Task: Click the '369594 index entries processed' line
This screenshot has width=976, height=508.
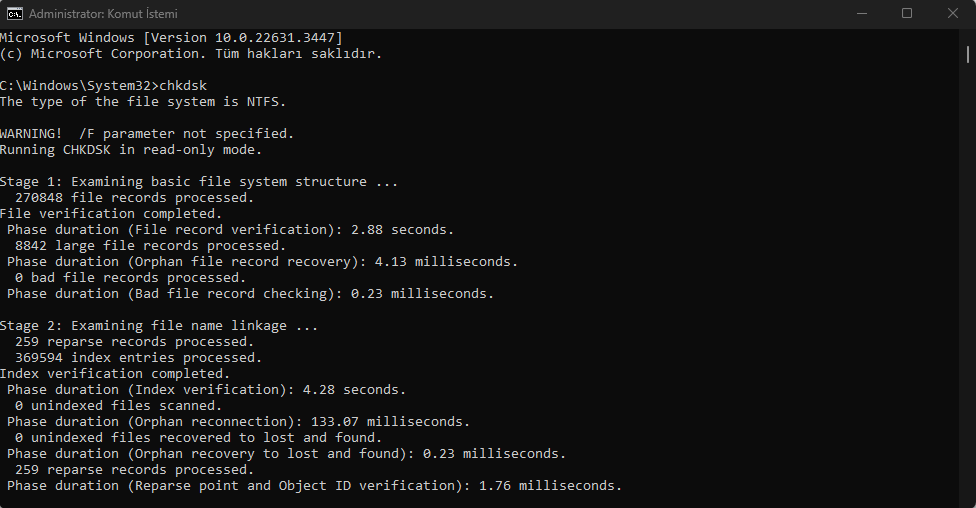Action: (138, 357)
